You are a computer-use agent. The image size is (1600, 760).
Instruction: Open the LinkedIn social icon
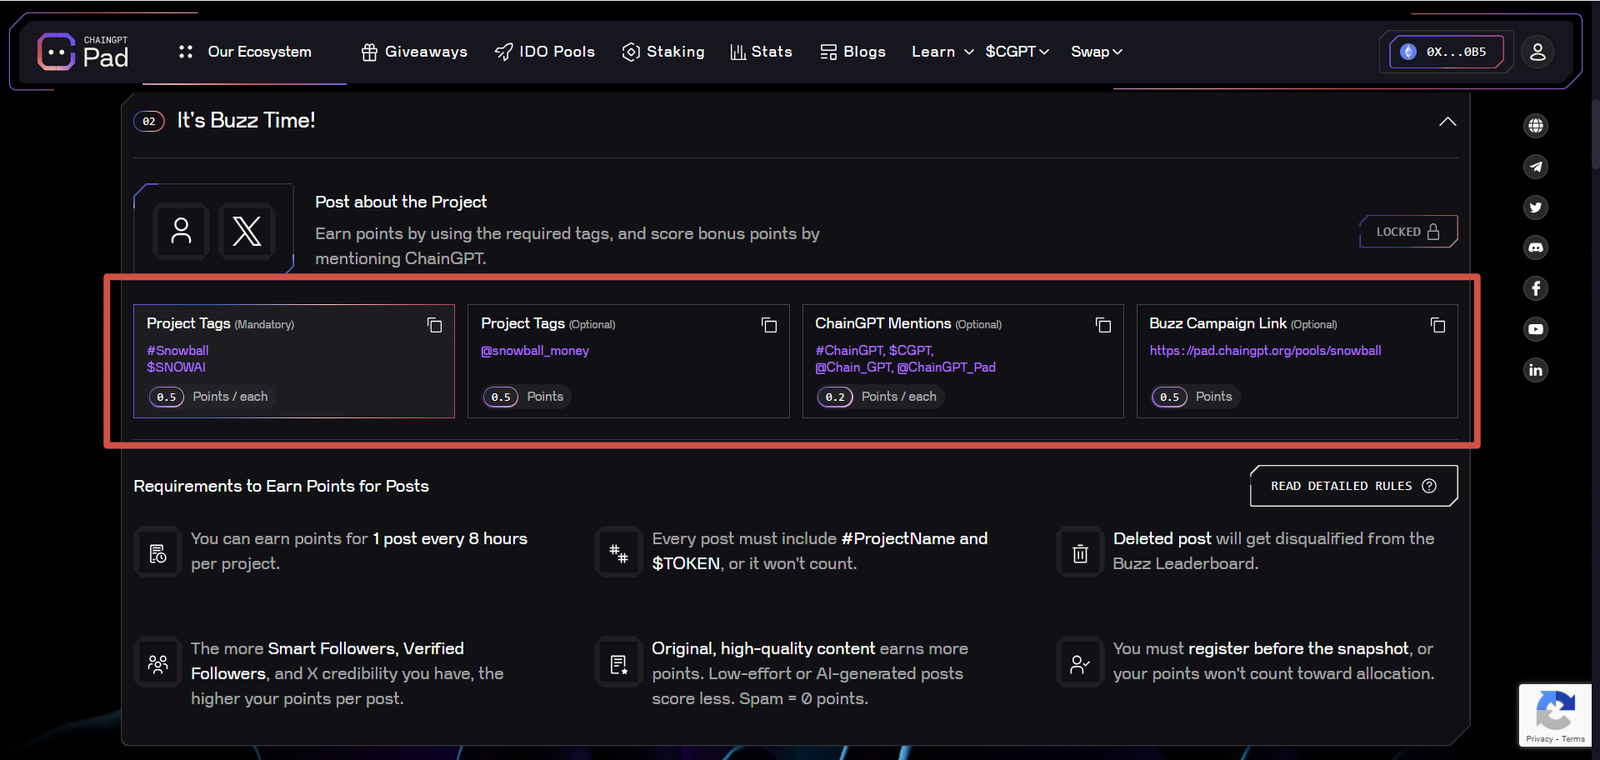(x=1536, y=370)
